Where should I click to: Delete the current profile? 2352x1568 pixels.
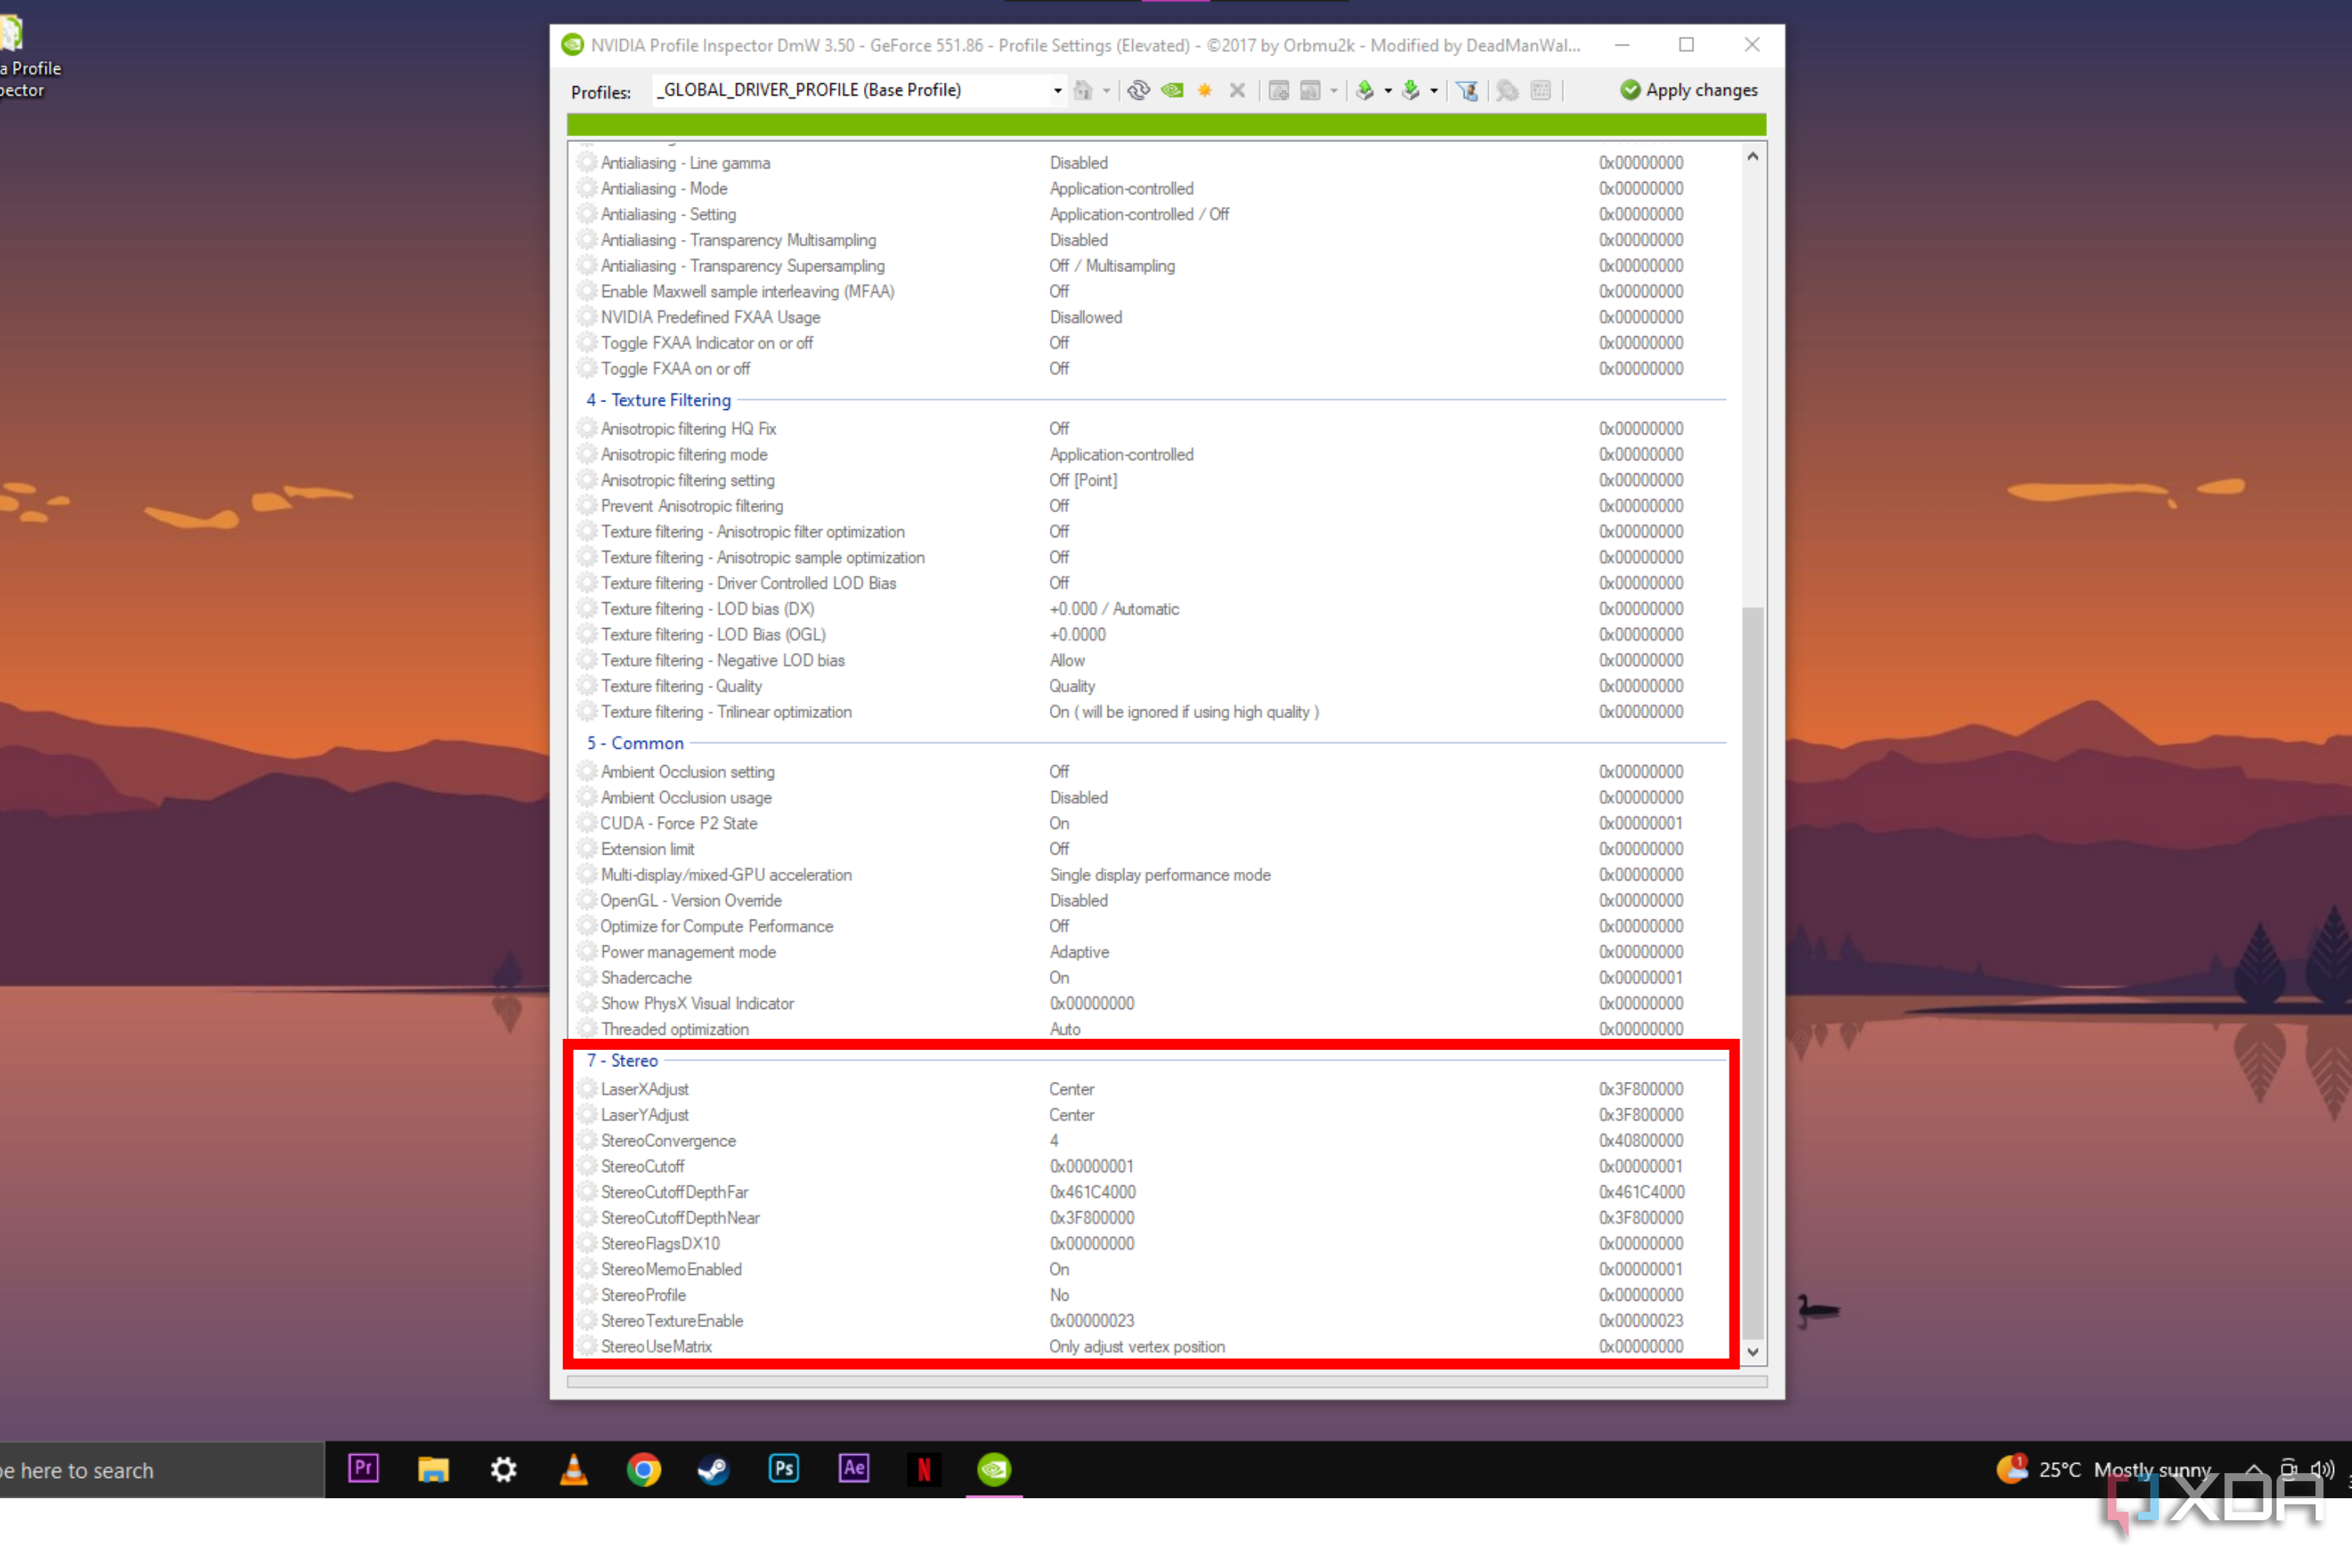1237,90
